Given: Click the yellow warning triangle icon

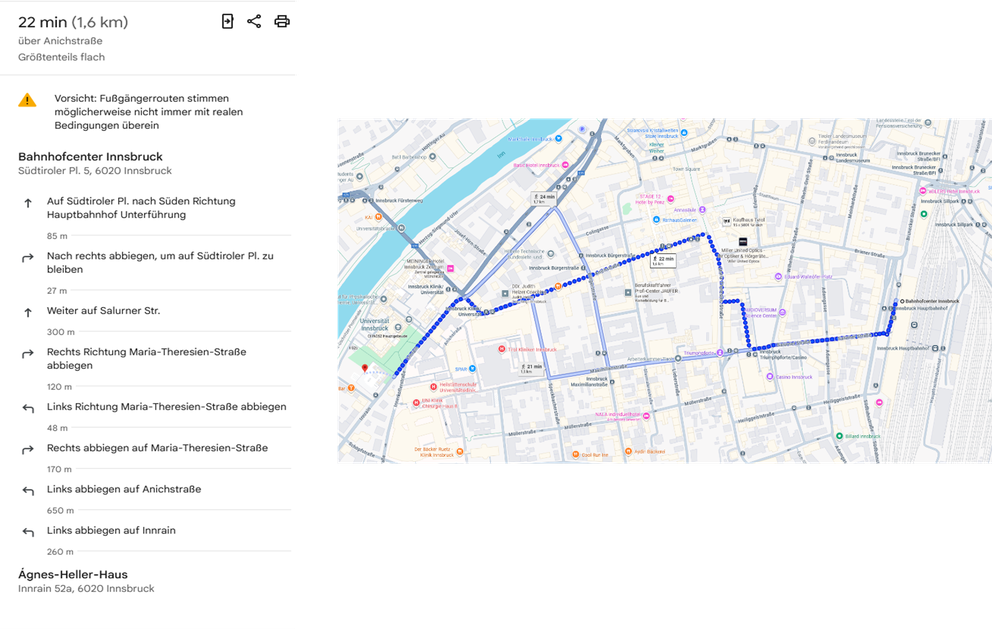Looking at the screenshot, I should (x=27, y=100).
